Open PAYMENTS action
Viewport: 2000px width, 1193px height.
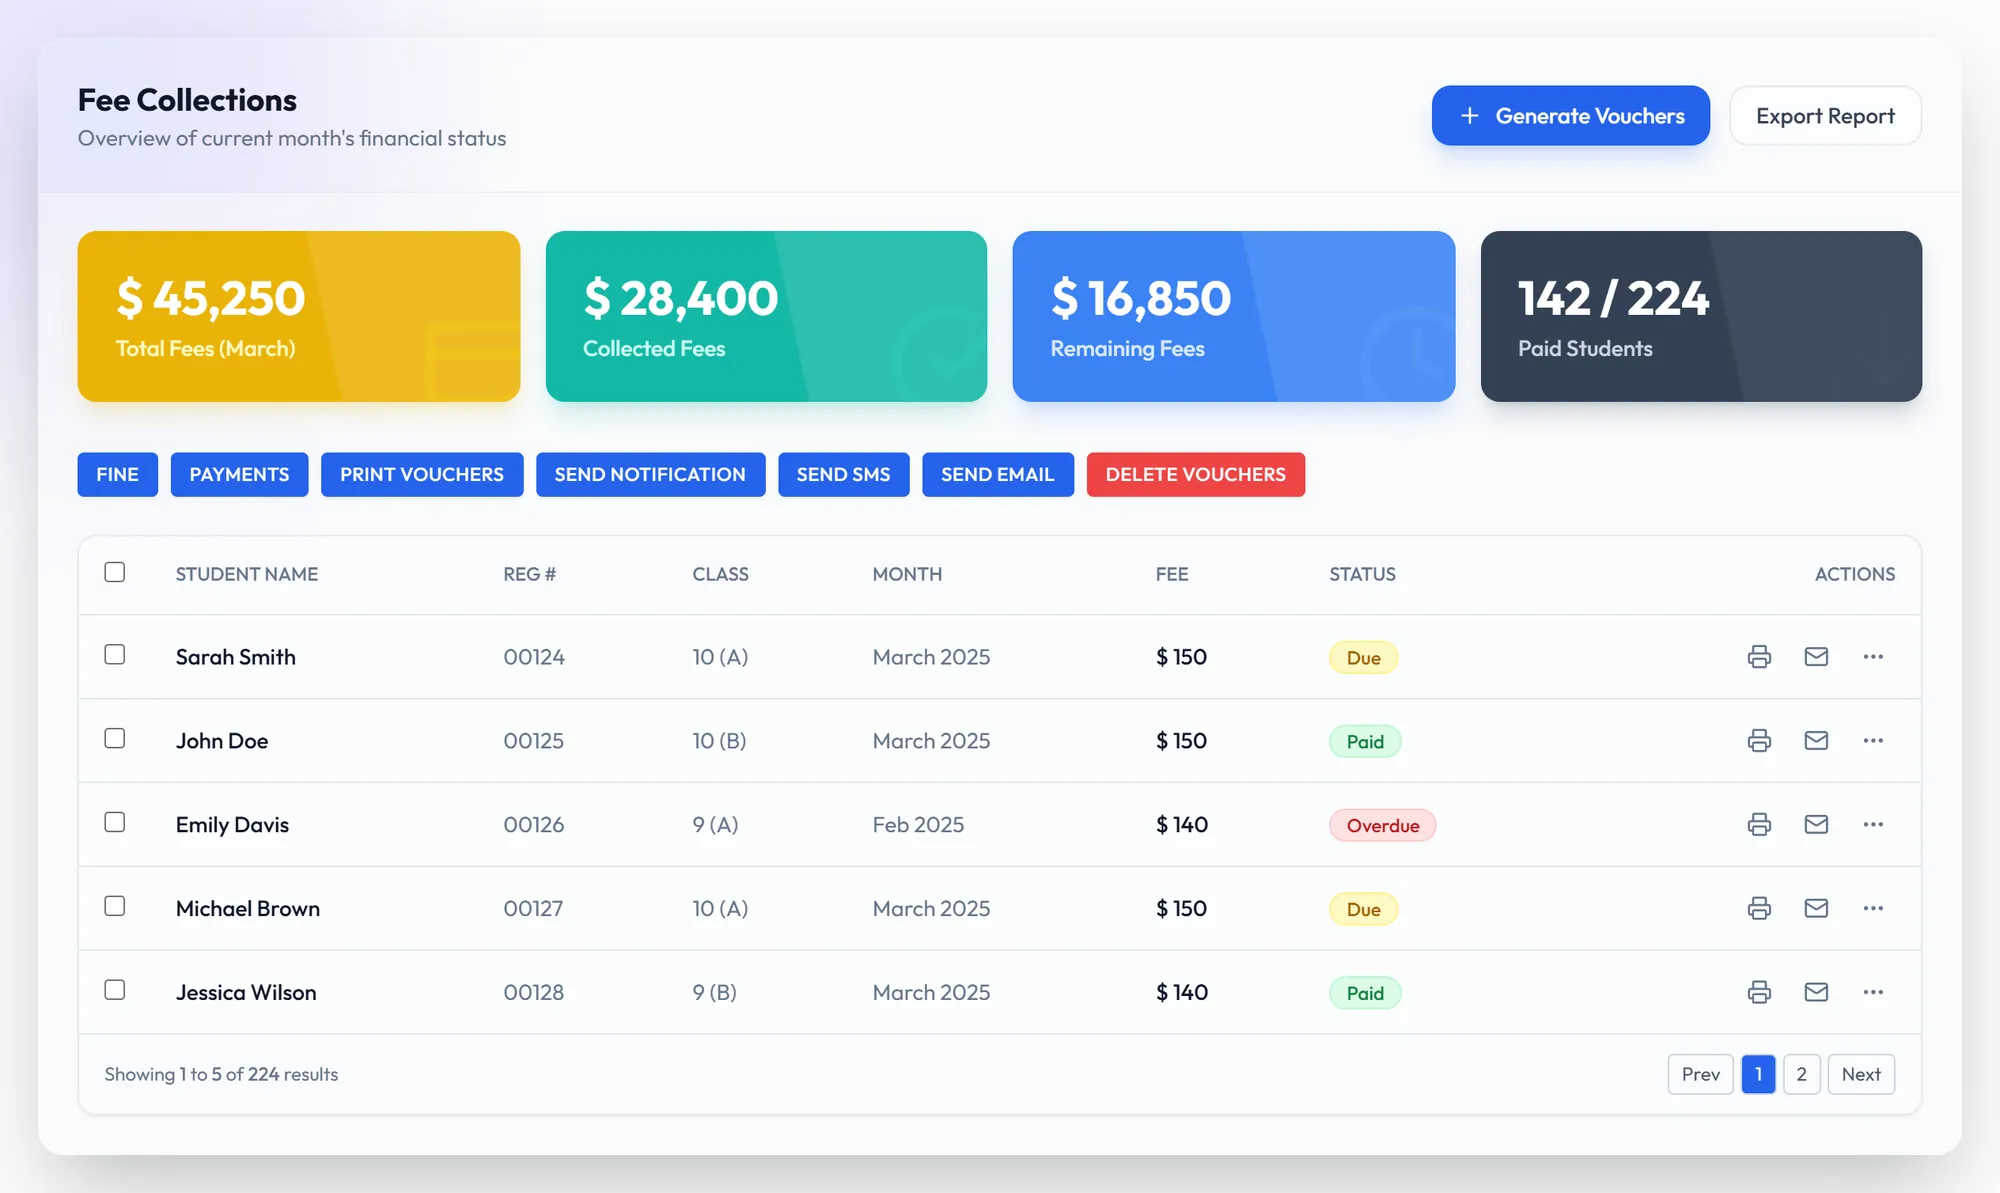[239, 475]
